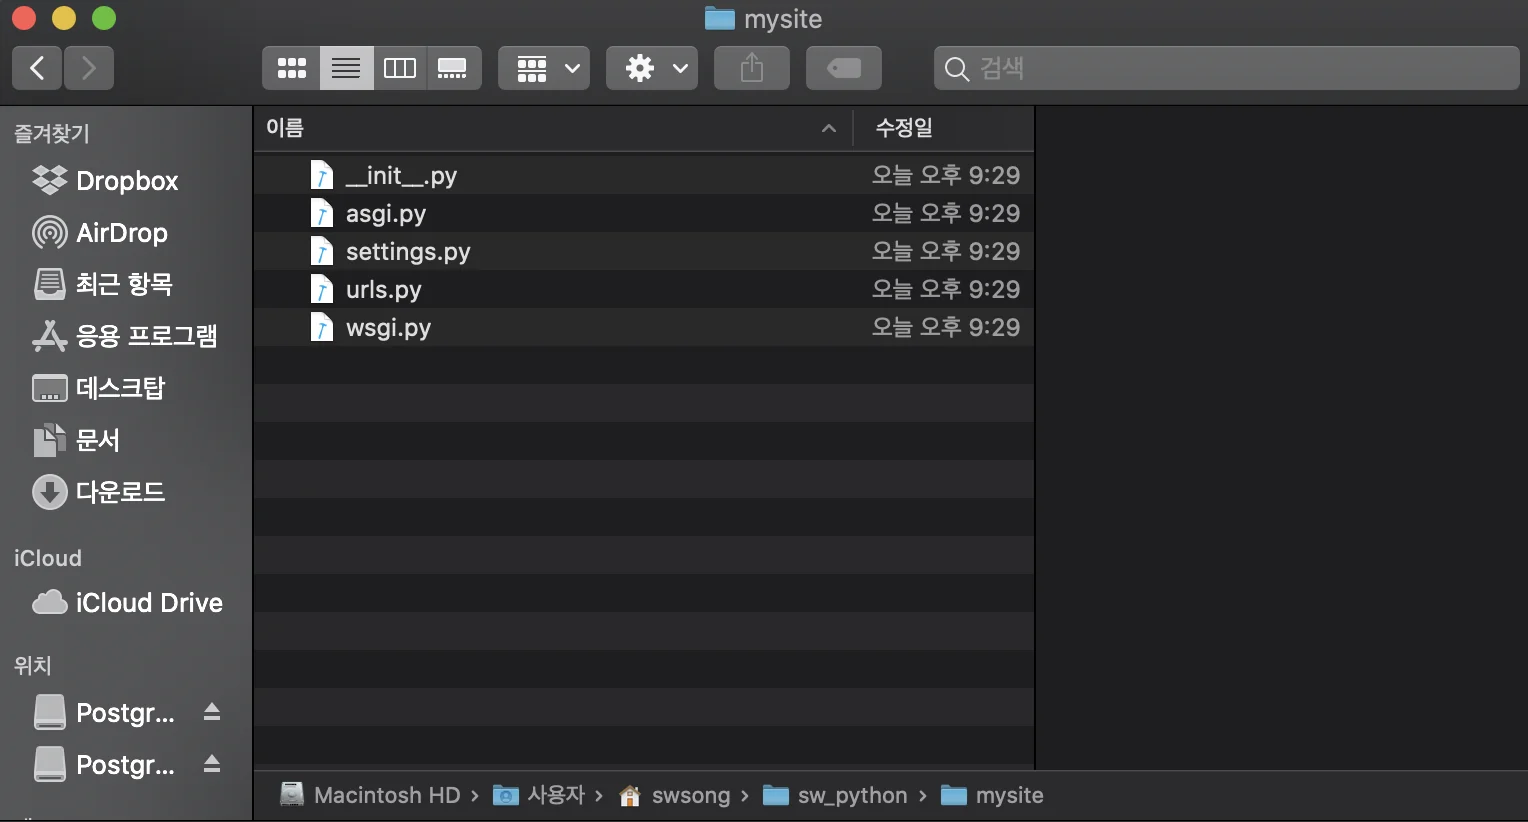This screenshot has height=822, width=1528.
Task: Click the Share toolbar icon
Action: (751, 68)
